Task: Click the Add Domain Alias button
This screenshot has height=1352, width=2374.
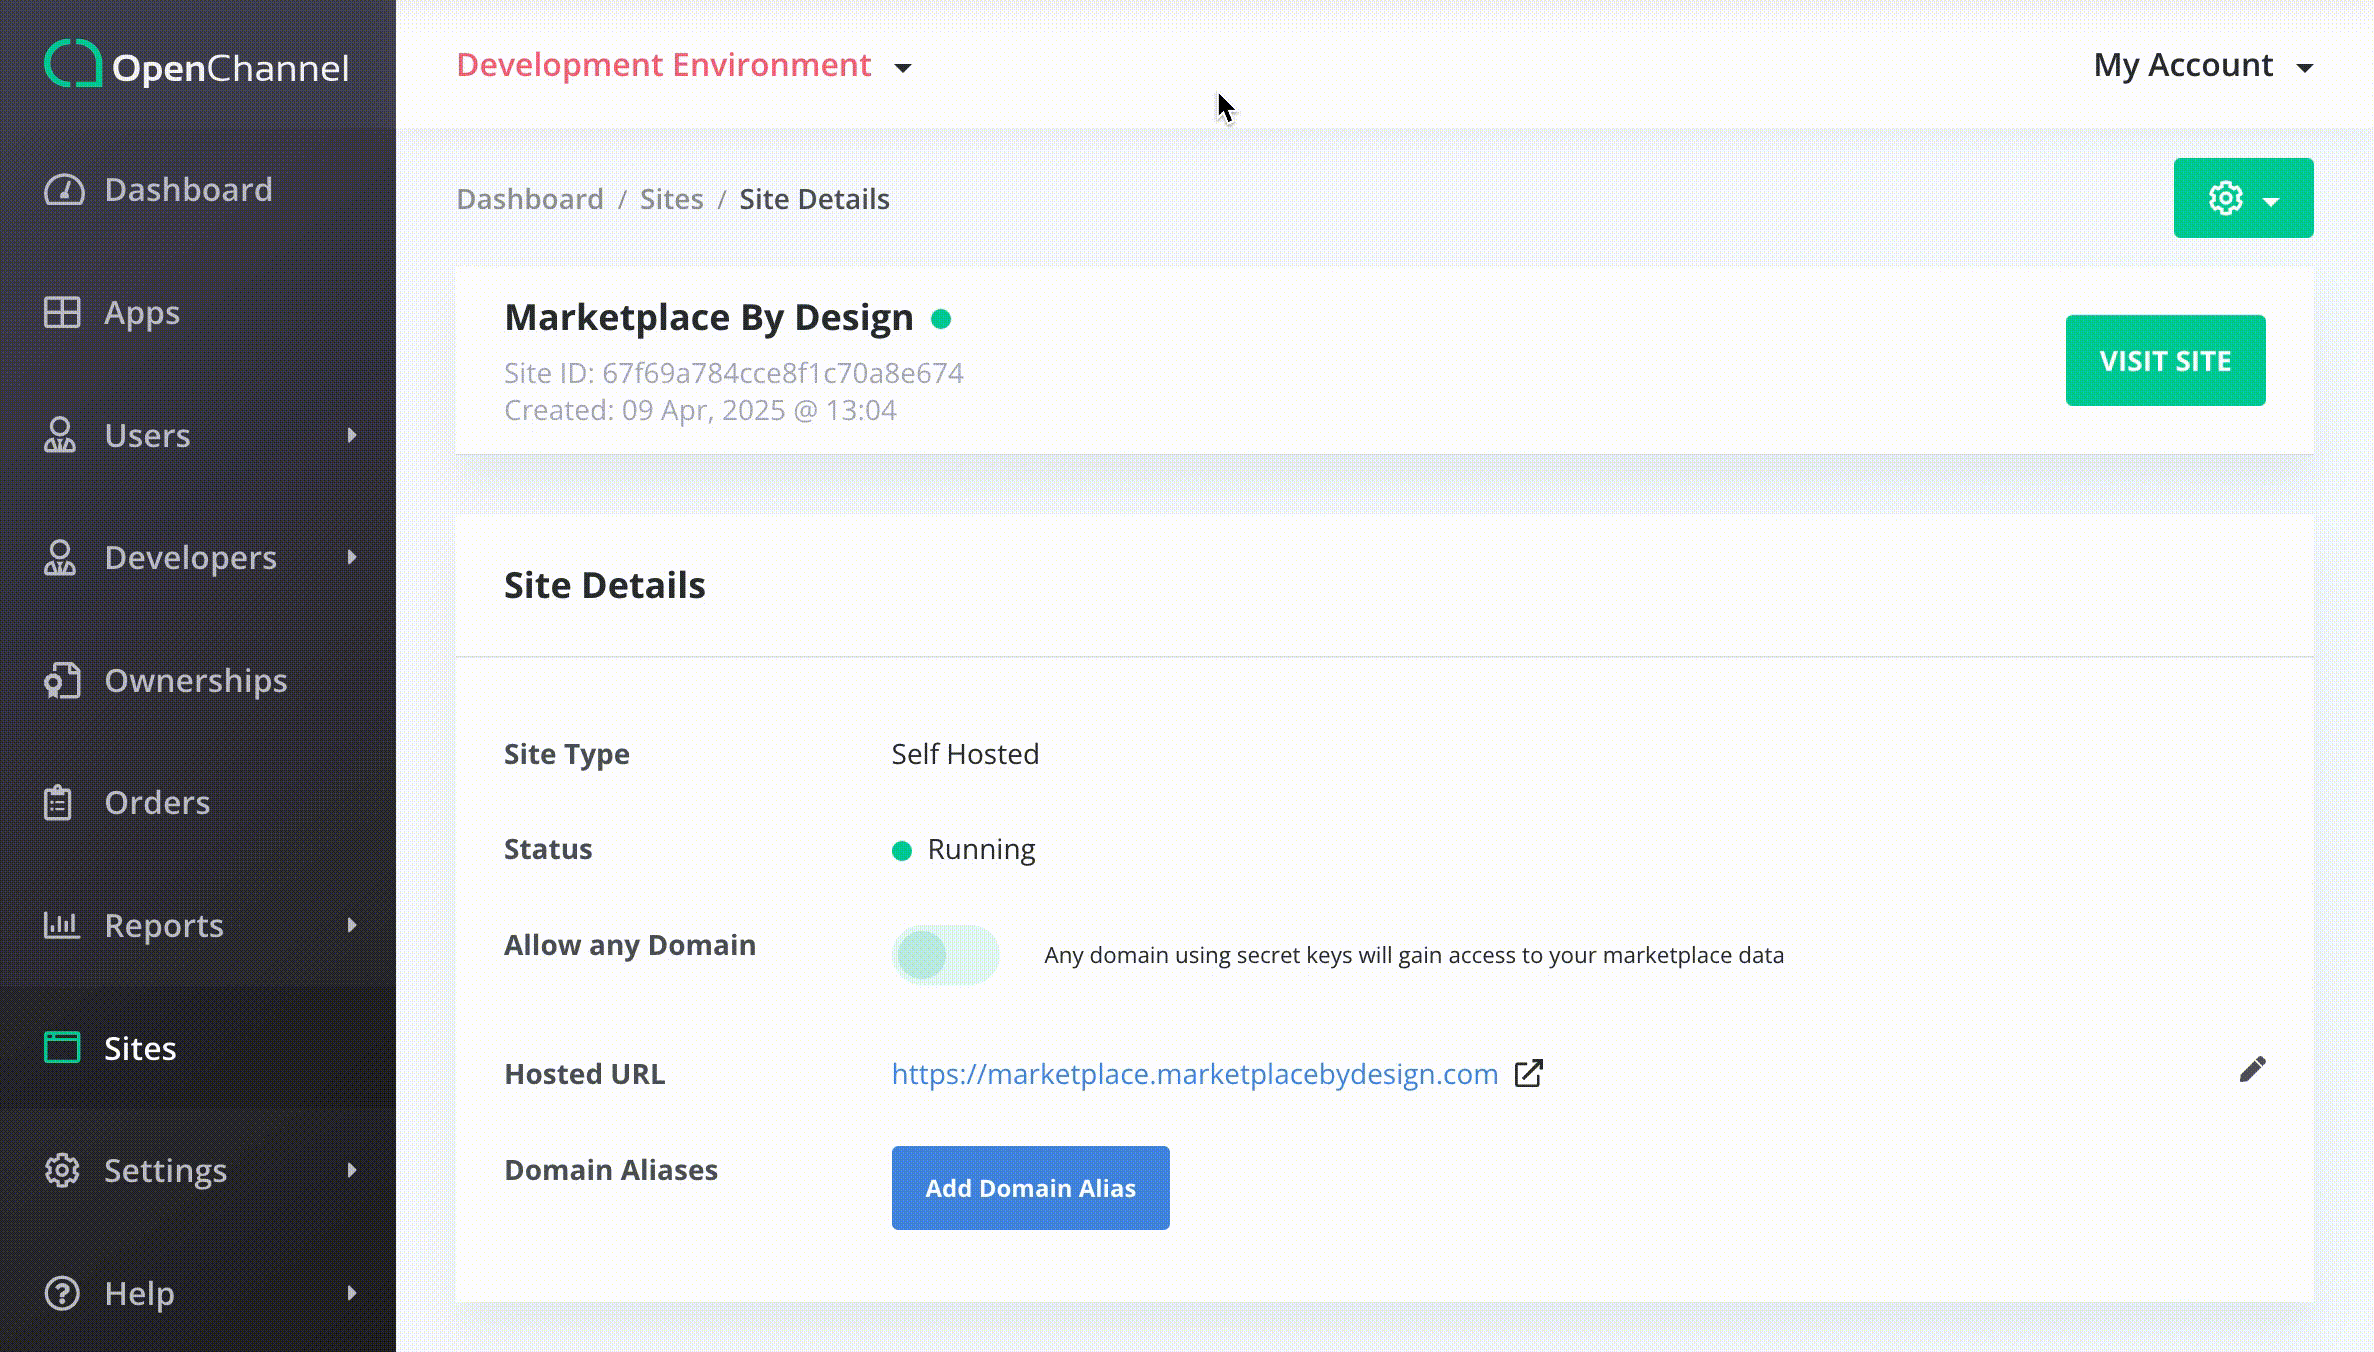Action: tap(1030, 1188)
